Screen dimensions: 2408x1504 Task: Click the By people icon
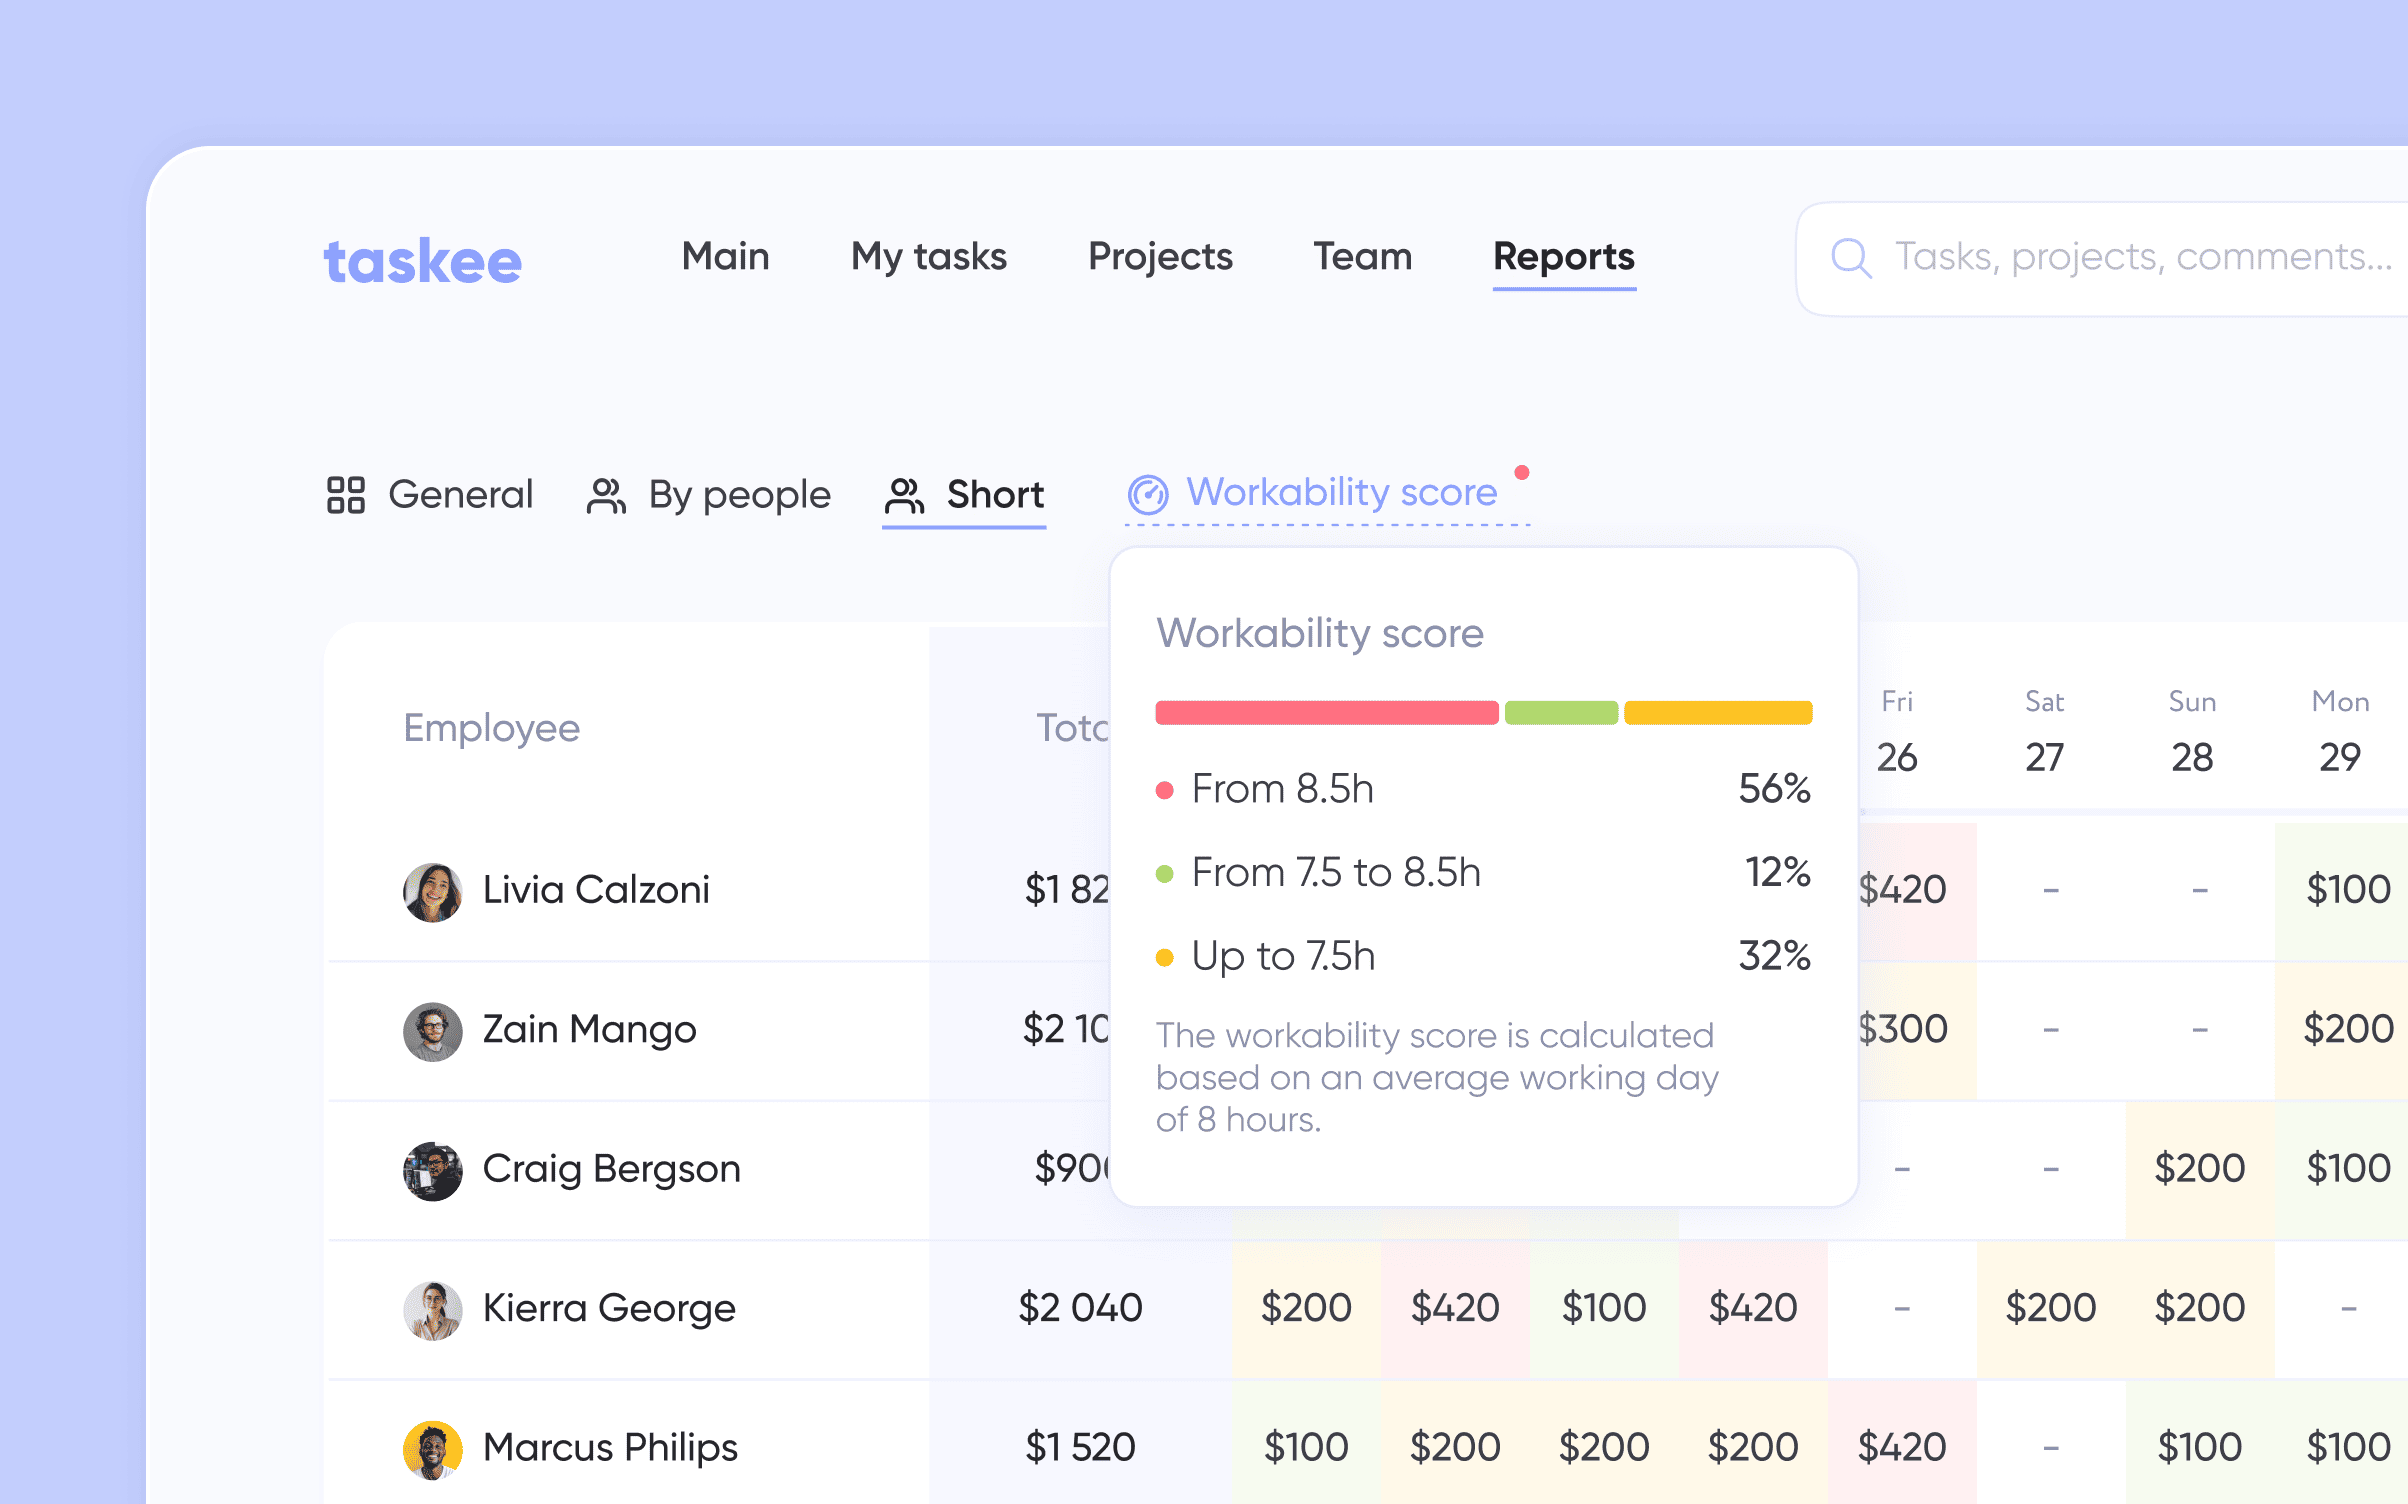(x=607, y=494)
